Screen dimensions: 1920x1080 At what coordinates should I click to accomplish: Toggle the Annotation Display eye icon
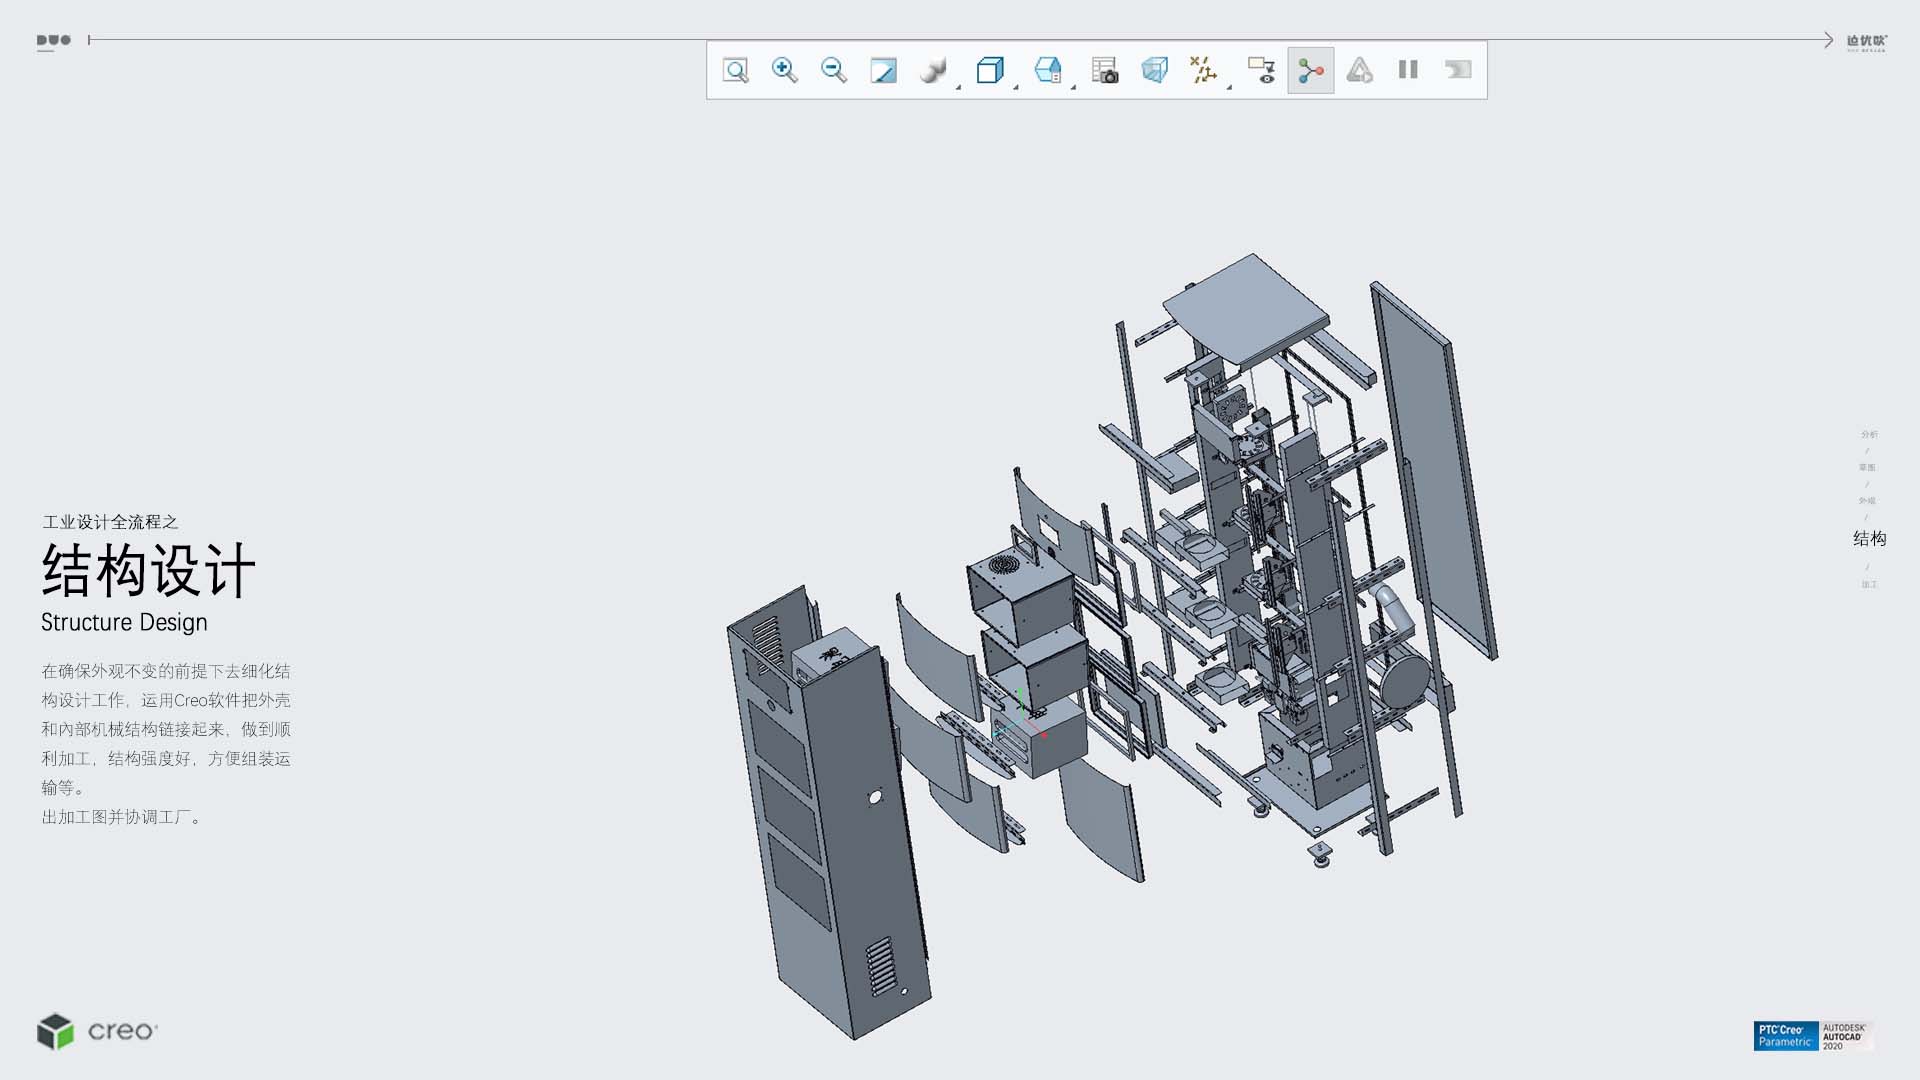[1261, 70]
